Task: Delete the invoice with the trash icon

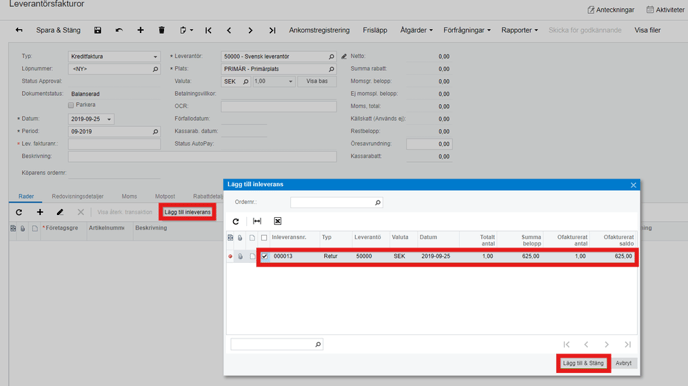Action: coord(161,30)
